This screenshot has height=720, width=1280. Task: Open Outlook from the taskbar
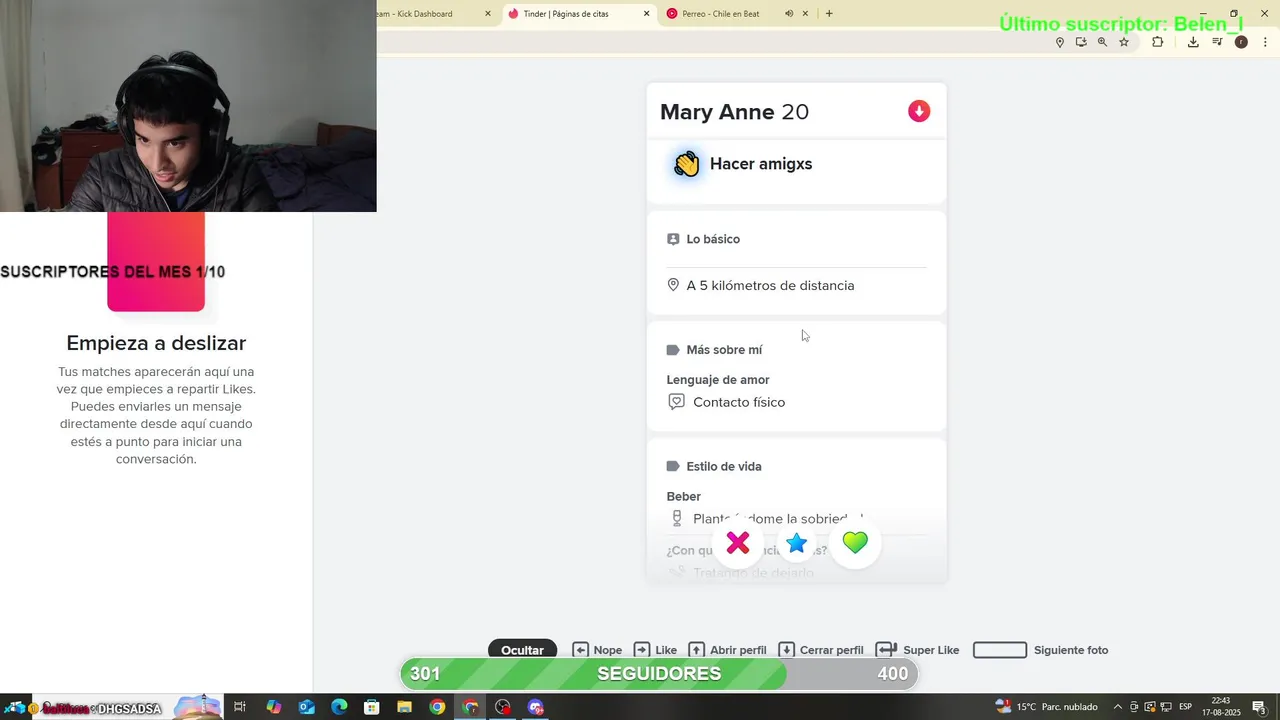[306, 707]
